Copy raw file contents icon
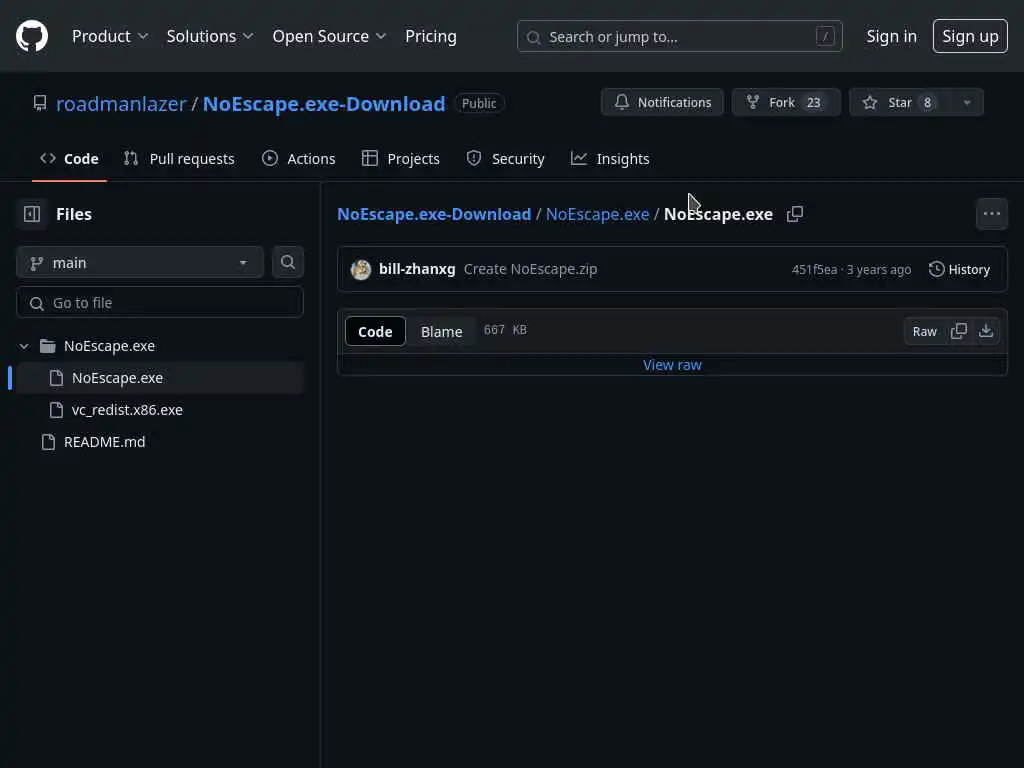1024x768 pixels. pyautogui.click(x=959, y=331)
